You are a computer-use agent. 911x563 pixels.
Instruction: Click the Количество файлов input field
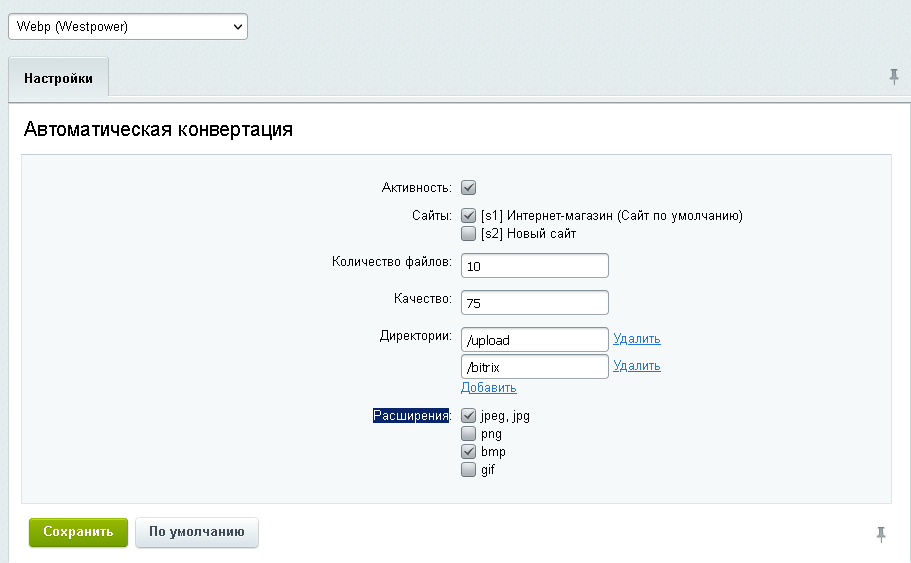tap(534, 265)
